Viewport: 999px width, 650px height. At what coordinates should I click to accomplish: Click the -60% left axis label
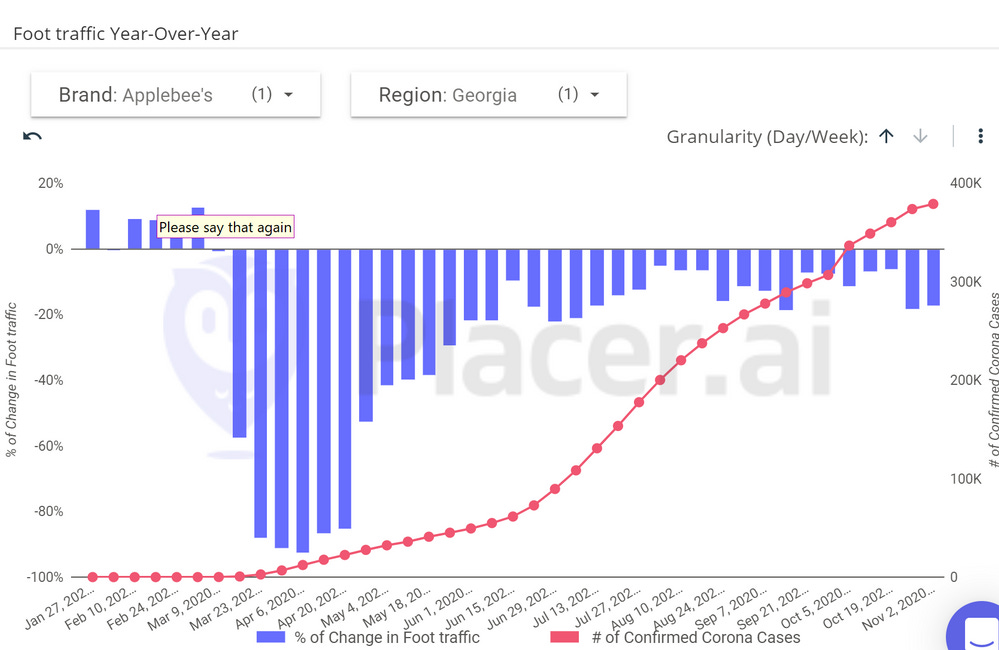click(x=48, y=446)
